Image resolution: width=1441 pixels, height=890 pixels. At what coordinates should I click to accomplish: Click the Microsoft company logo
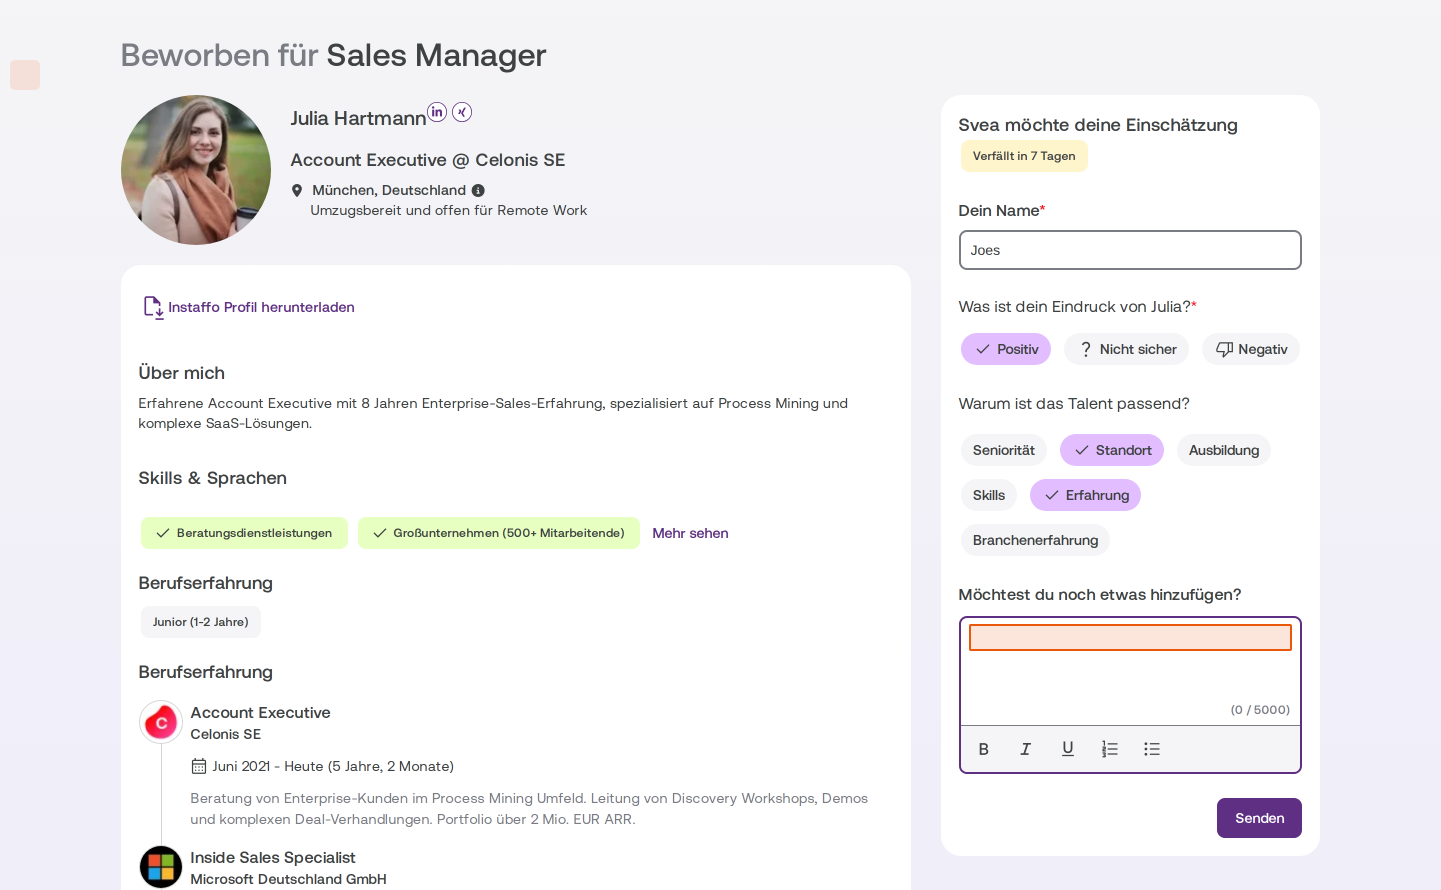161,867
